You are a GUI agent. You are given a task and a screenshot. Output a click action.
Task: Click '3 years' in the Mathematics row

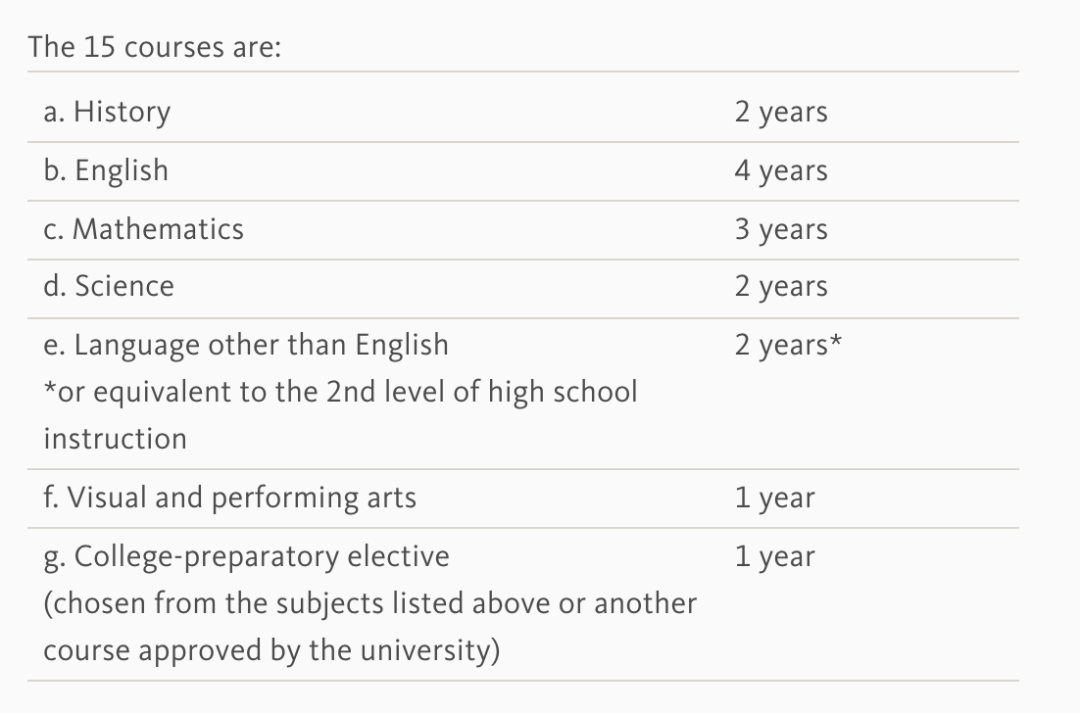781,229
